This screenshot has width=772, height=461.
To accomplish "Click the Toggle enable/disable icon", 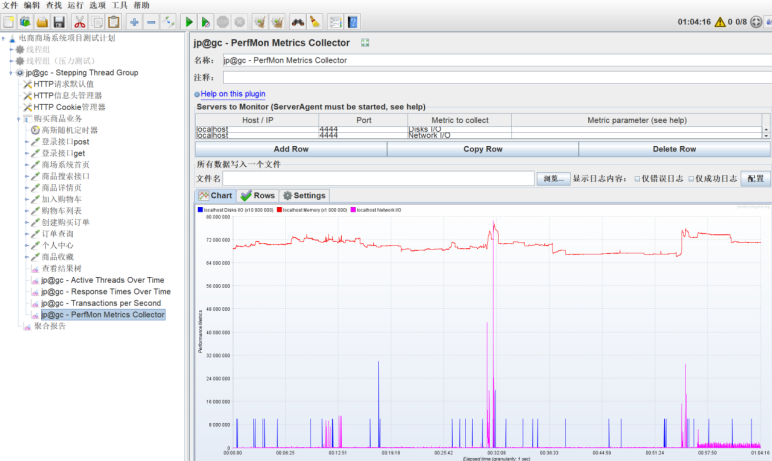I will [168, 22].
